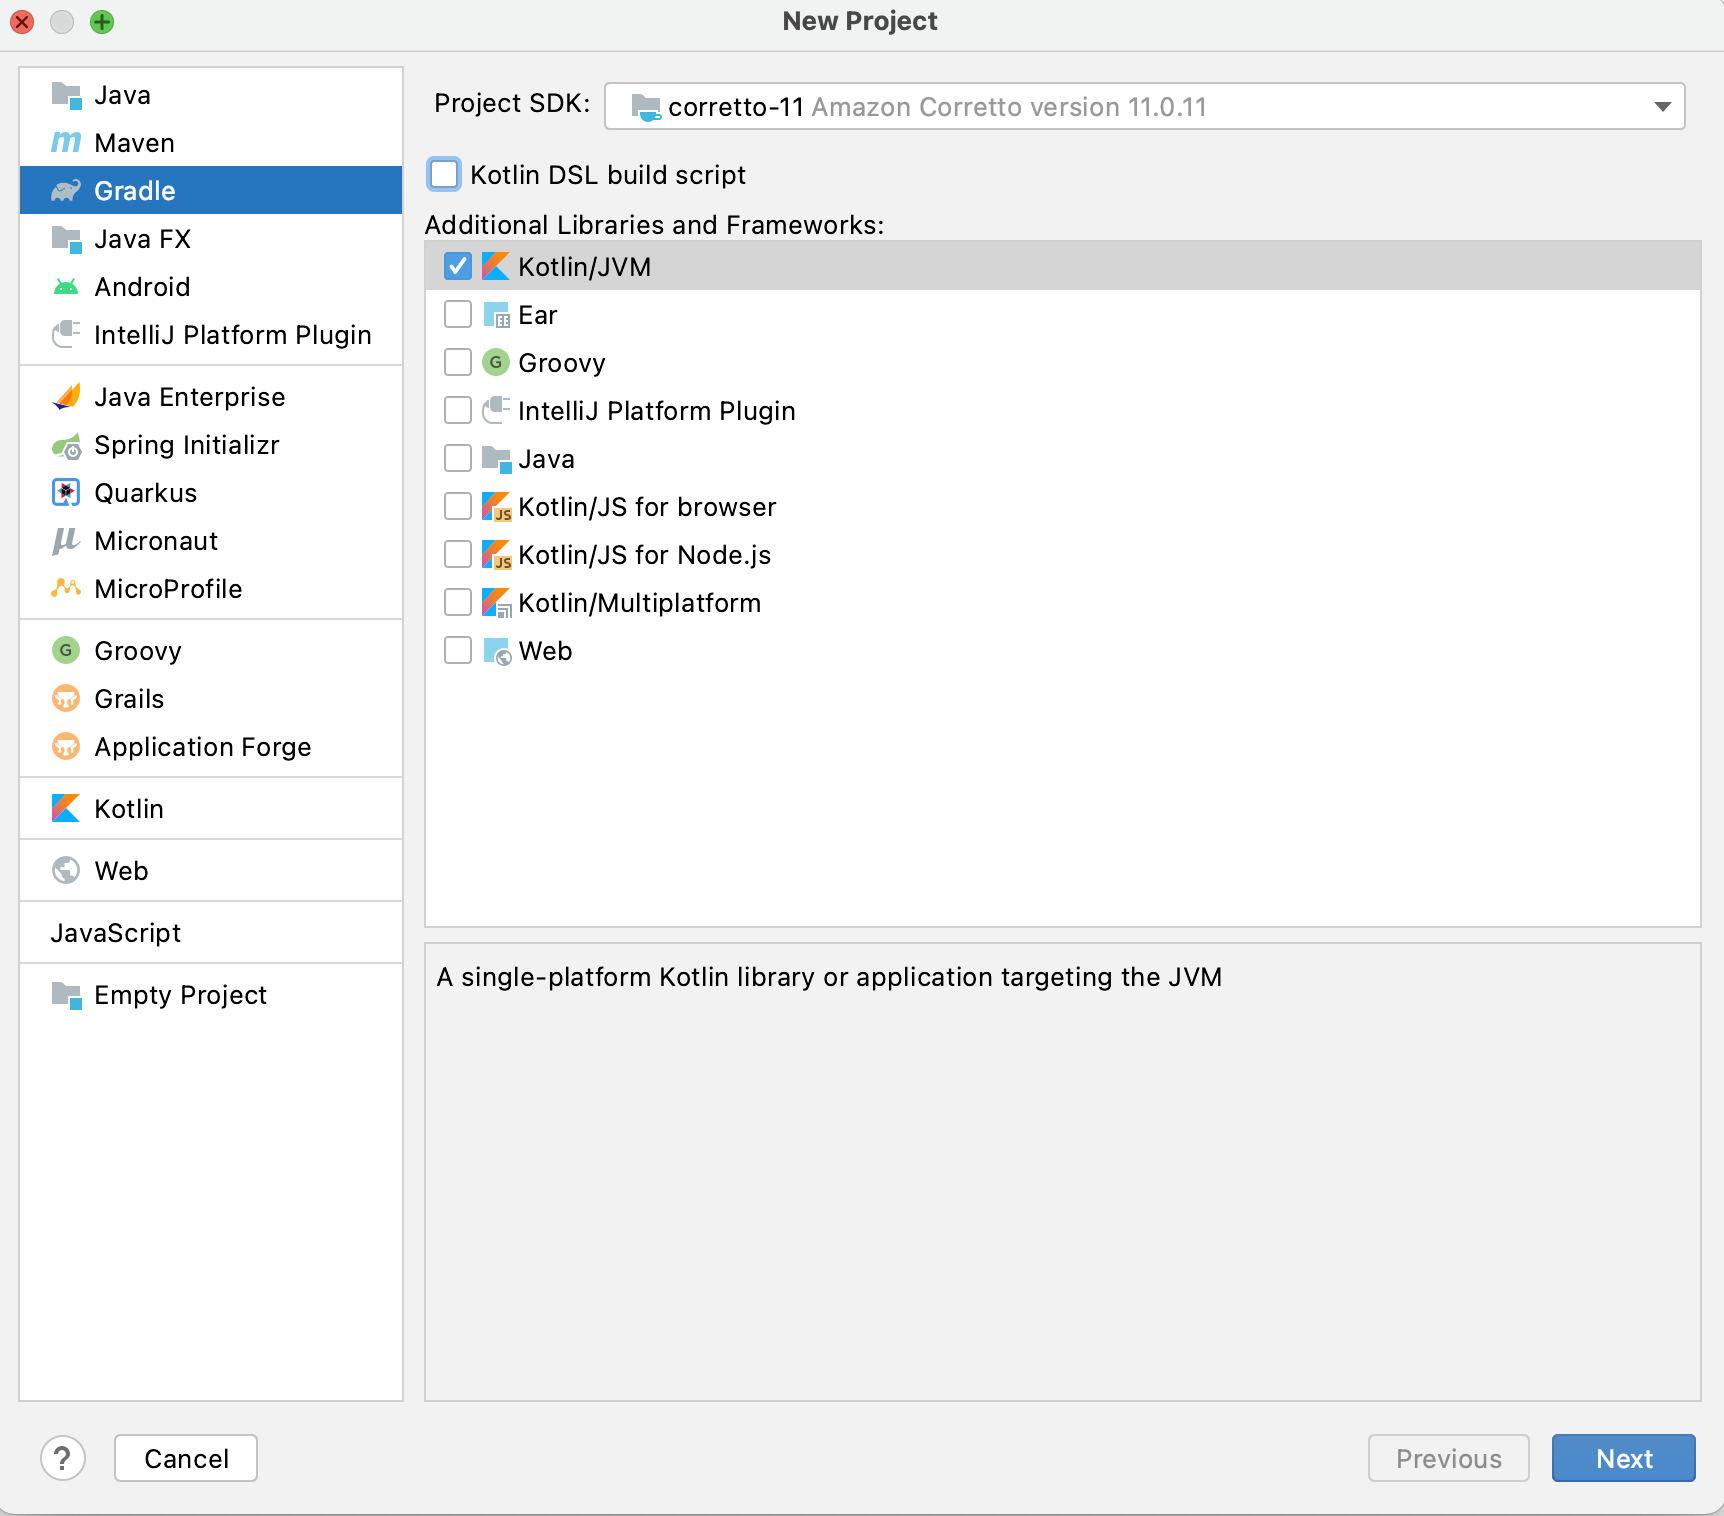Click the Kotlin logo icon in the sidebar
Viewport: 1724px width, 1516px height.
[66, 809]
